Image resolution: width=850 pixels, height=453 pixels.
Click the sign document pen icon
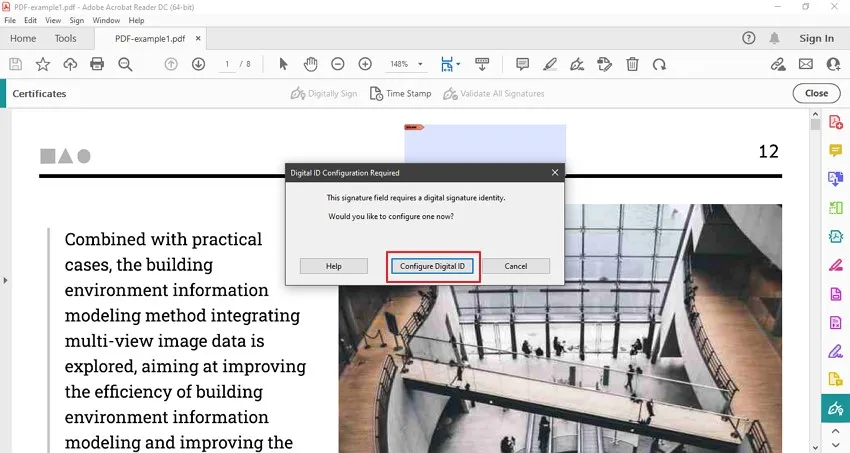577,64
